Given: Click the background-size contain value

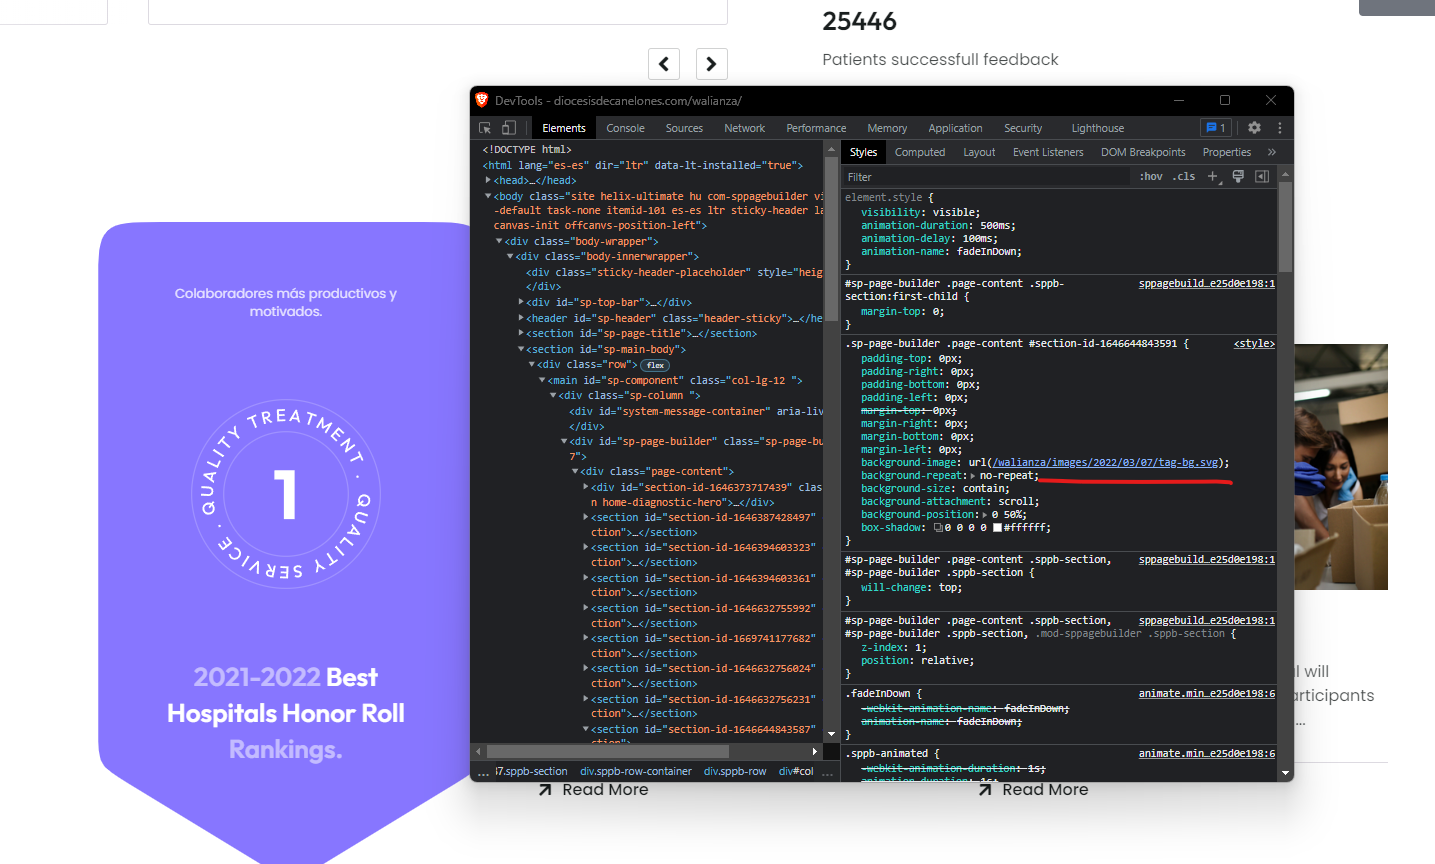Looking at the screenshot, I should point(986,489).
